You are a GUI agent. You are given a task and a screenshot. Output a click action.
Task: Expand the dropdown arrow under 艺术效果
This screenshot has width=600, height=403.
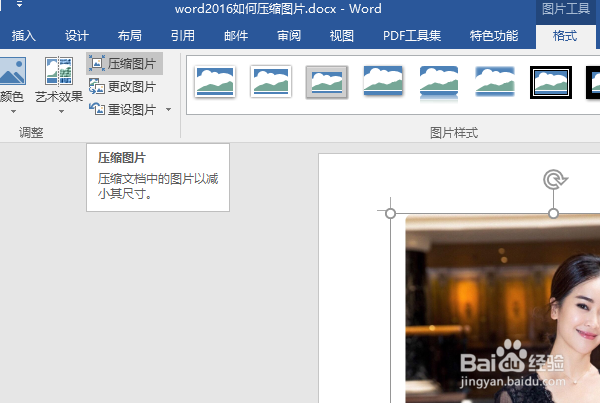(x=61, y=111)
